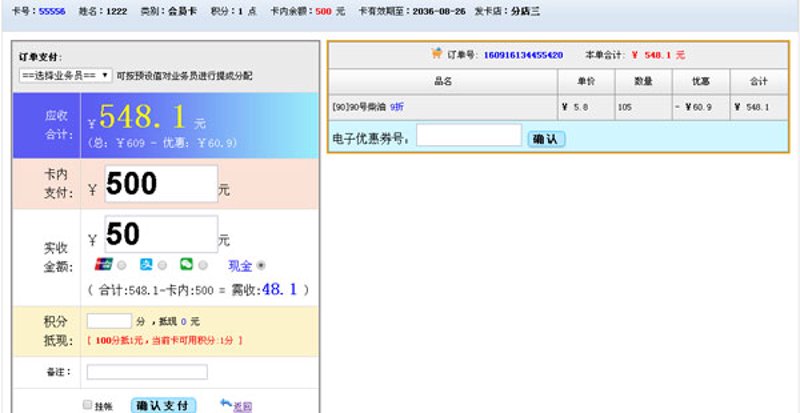Click the row total cell ¥ 548.1
The image size is (800, 413).
(759, 107)
